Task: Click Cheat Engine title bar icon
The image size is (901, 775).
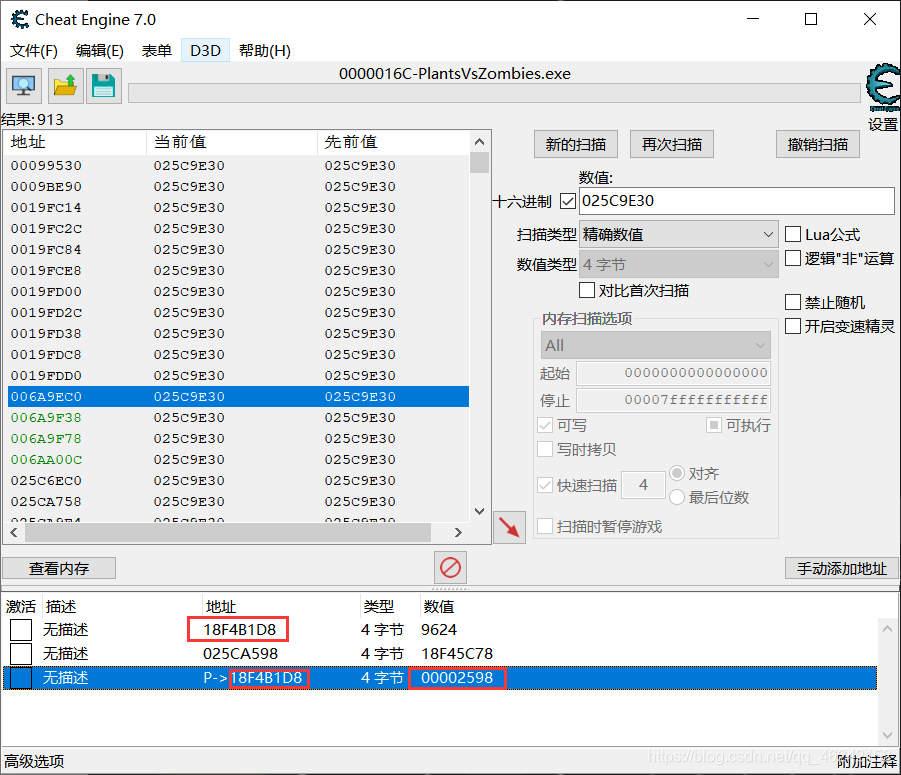Action: click(x=20, y=20)
